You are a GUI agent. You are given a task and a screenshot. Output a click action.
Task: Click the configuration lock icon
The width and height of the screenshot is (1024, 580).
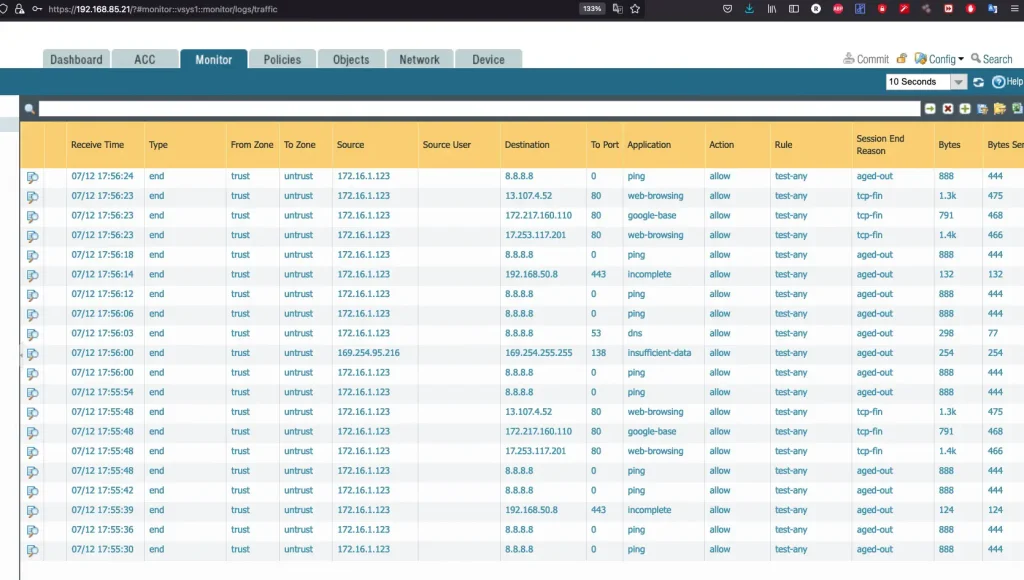coord(902,59)
